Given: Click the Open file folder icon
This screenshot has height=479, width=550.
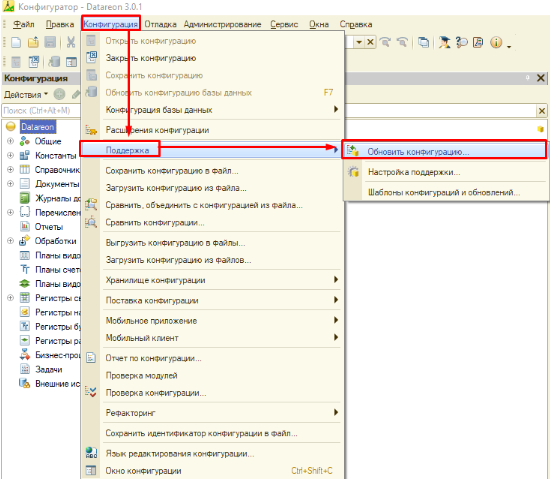Looking at the screenshot, I should [x=33, y=42].
